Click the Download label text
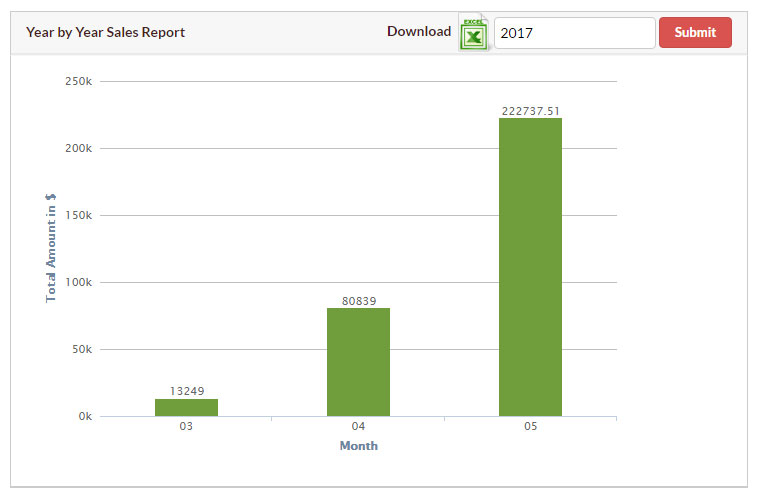 [419, 32]
